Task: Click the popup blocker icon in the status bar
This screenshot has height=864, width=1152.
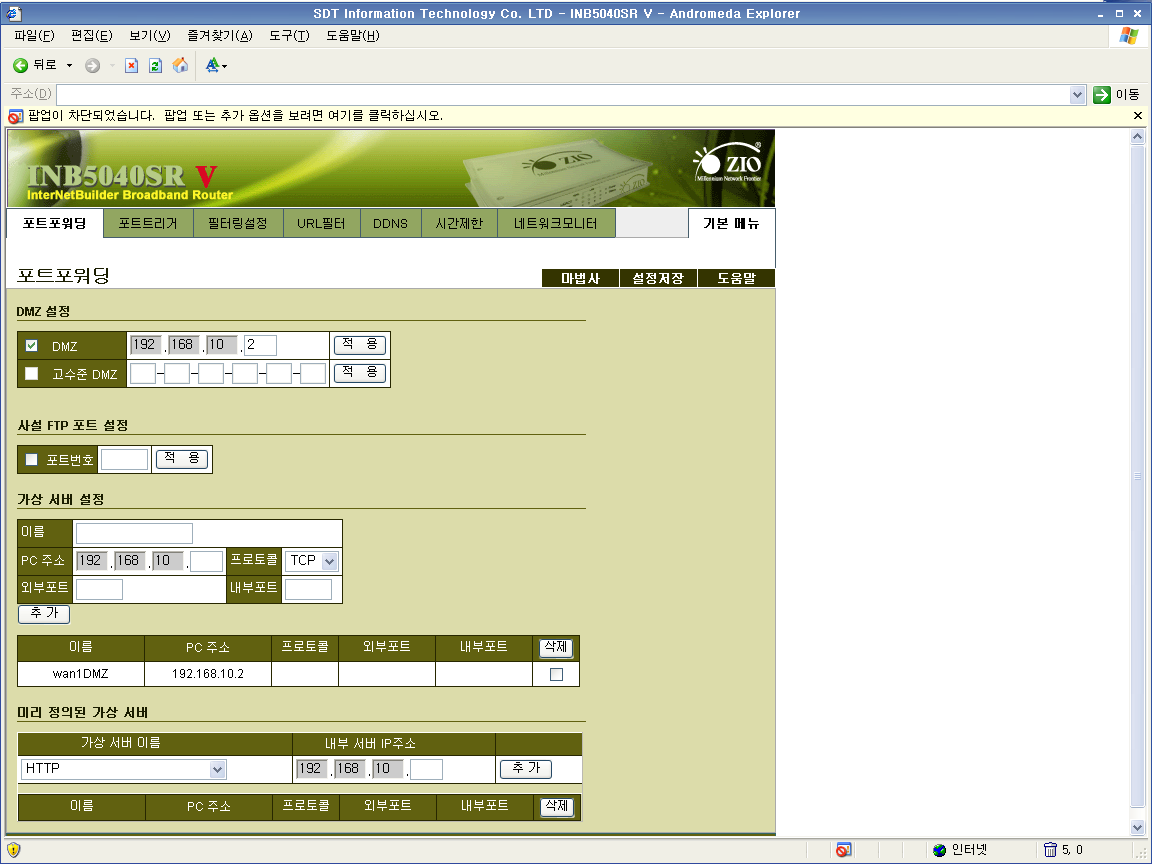Action: coord(843,850)
